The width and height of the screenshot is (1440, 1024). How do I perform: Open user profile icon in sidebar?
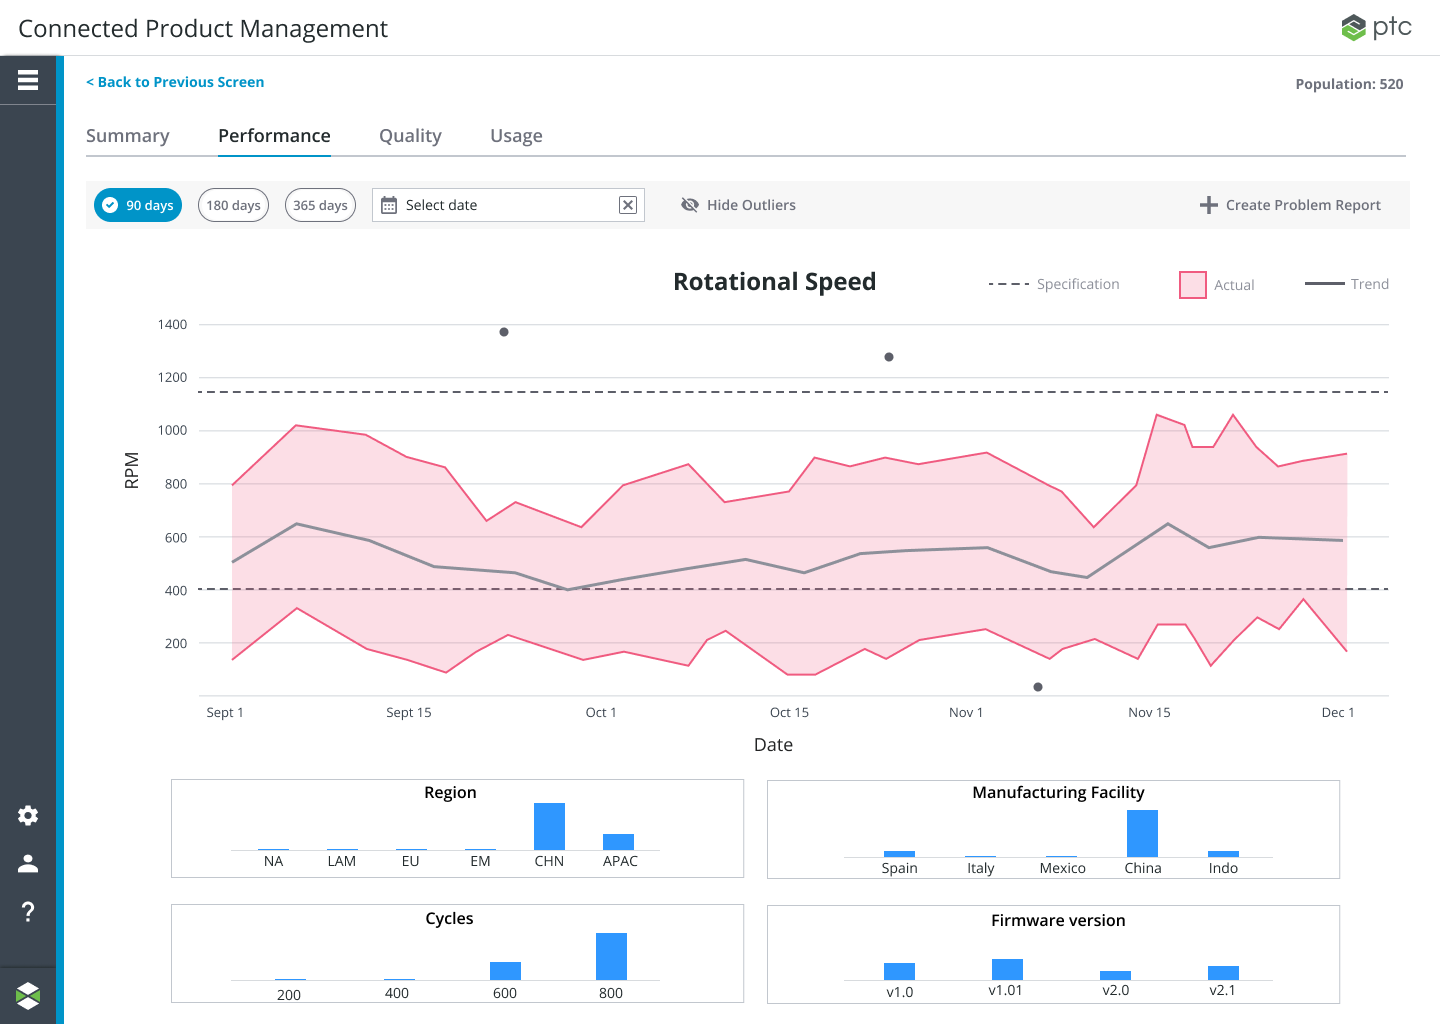(x=28, y=863)
